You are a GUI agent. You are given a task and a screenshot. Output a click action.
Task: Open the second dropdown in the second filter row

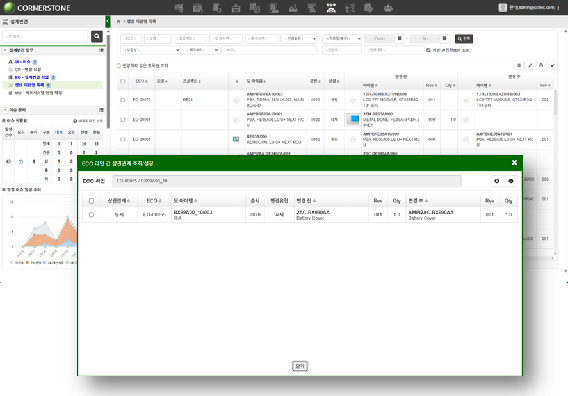tap(201, 50)
